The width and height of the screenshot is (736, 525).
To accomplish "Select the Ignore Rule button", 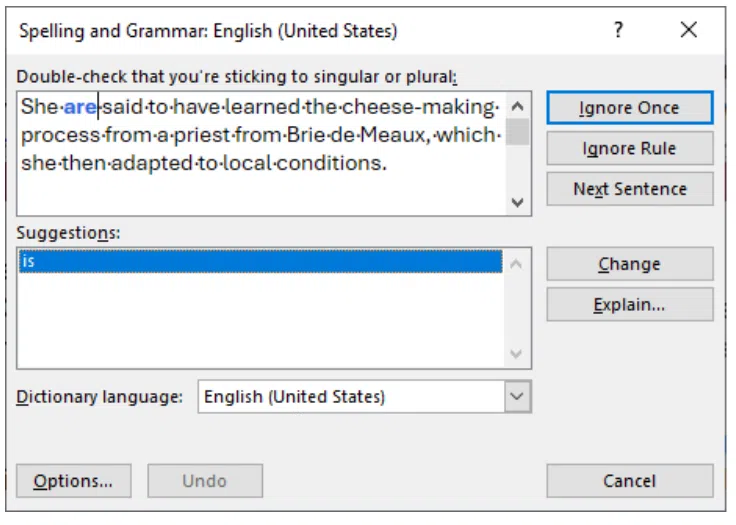I will (x=629, y=148).
